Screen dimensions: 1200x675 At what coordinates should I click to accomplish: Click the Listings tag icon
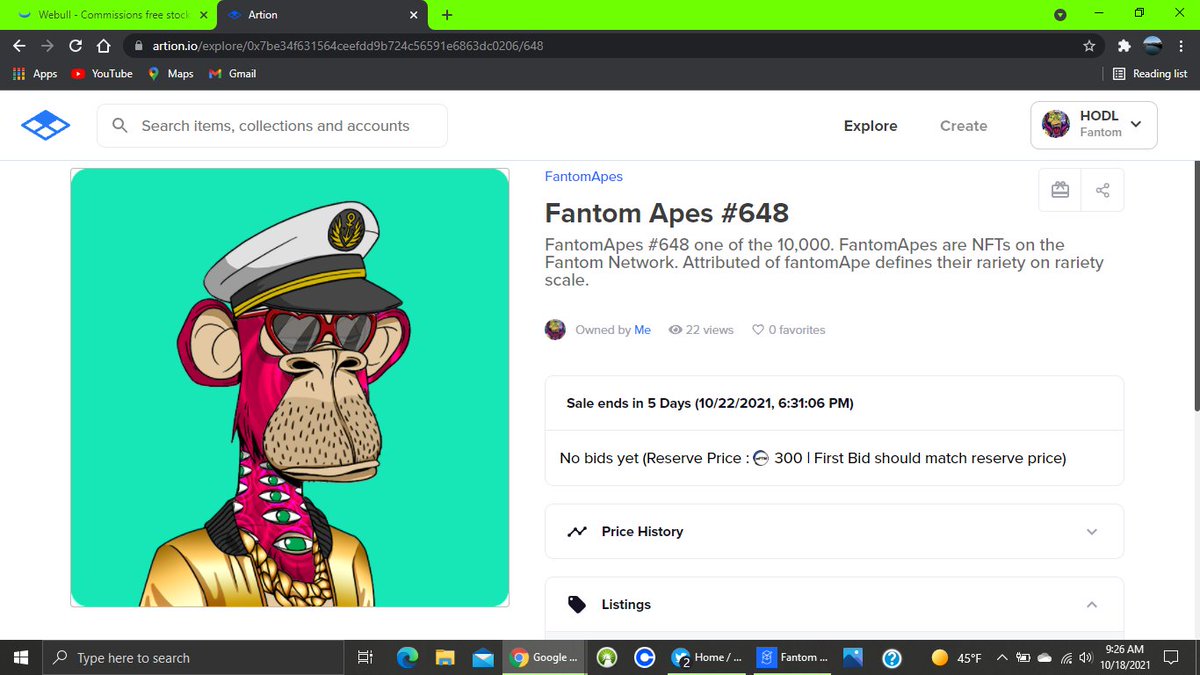click(x=577, y=605)
